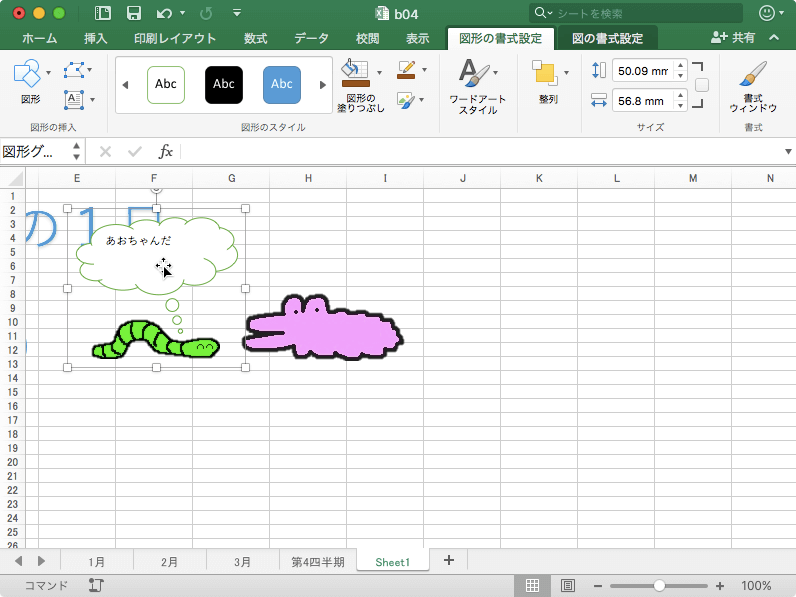Open the Arrange dropdown arrow
The height and width of the screenshot is (597, 796).
click(566, 73)
